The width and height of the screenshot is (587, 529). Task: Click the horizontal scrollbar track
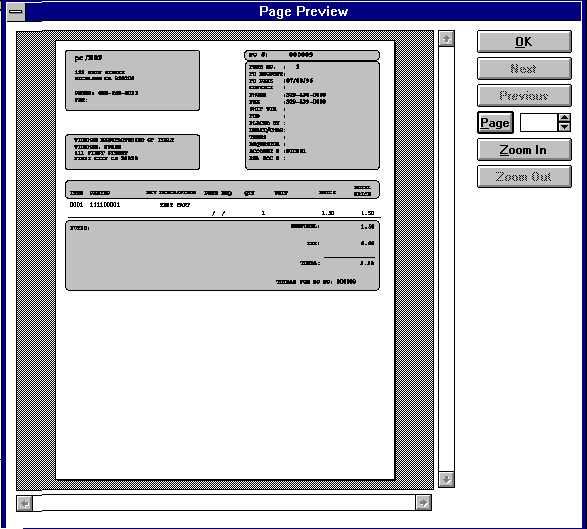tap(224, 503)
